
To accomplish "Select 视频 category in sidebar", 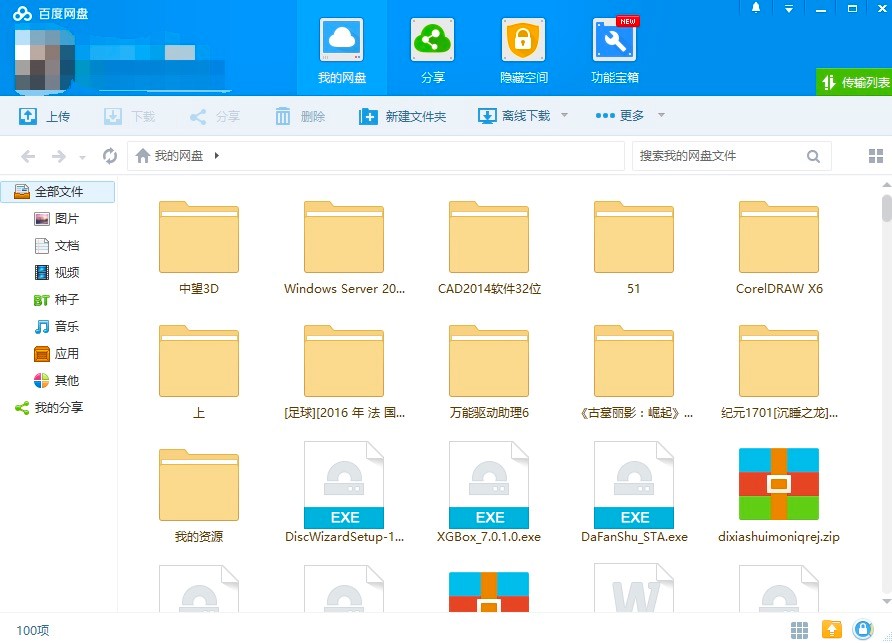I will 56,273.
